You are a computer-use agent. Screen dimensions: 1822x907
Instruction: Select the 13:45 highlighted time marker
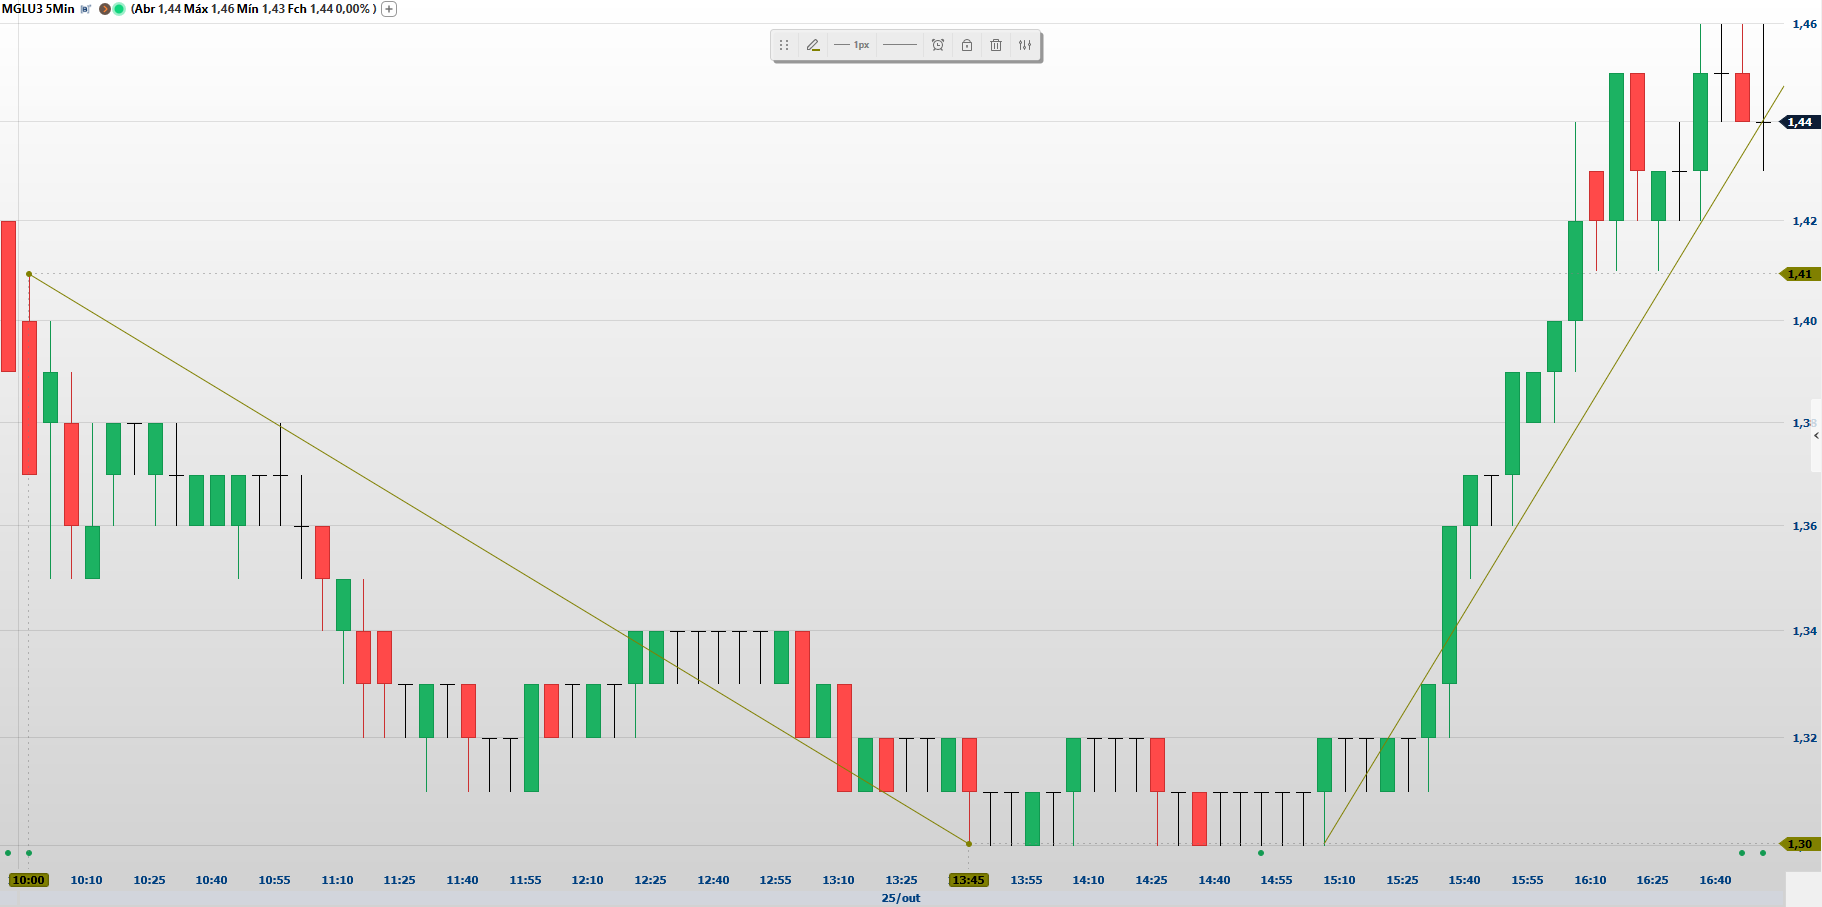tap(968, 880)
